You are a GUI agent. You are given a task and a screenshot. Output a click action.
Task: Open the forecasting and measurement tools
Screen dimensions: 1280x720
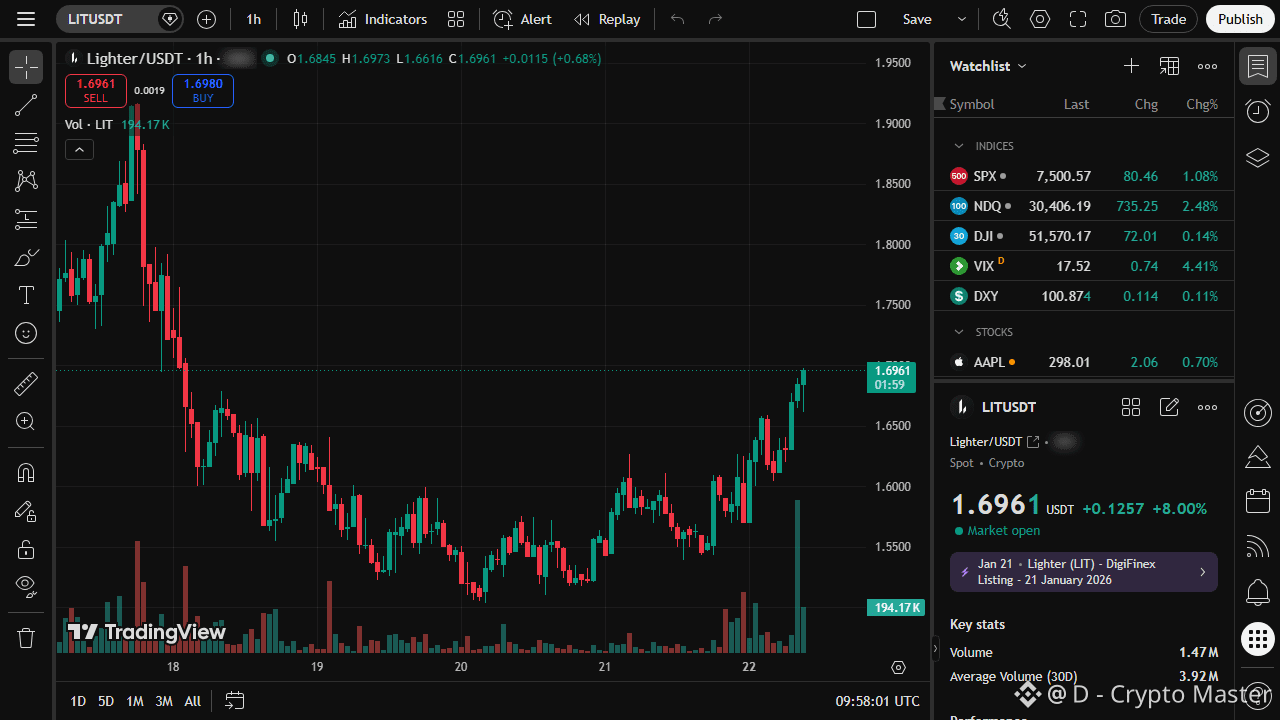(26, 219)
